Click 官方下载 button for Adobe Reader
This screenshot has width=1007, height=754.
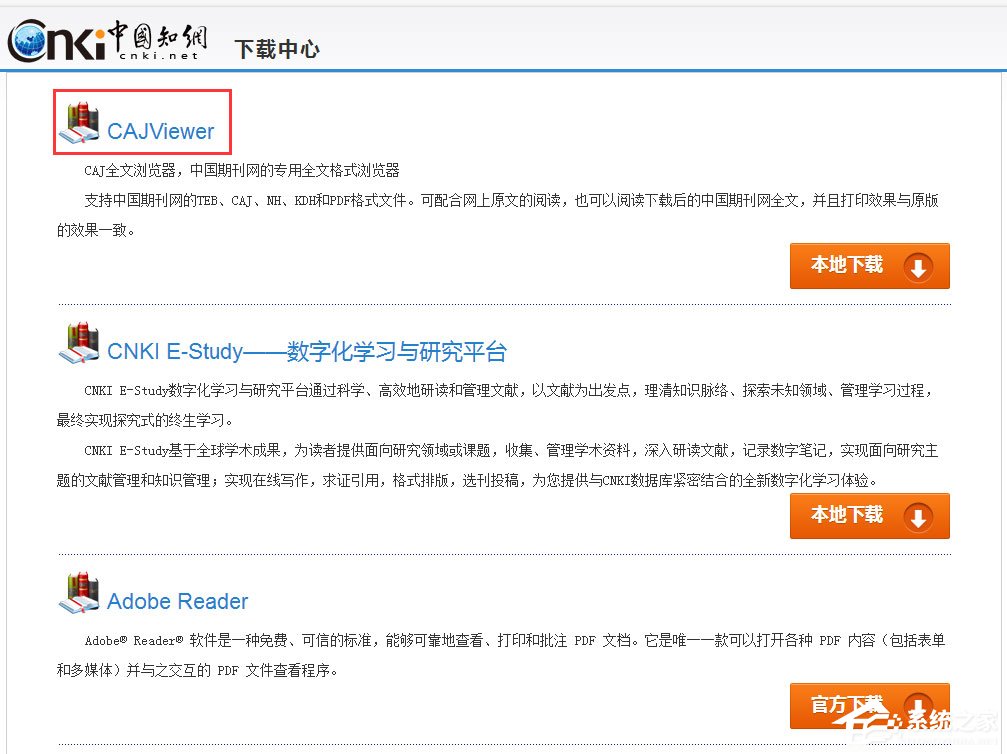click(x=870, y=706)
